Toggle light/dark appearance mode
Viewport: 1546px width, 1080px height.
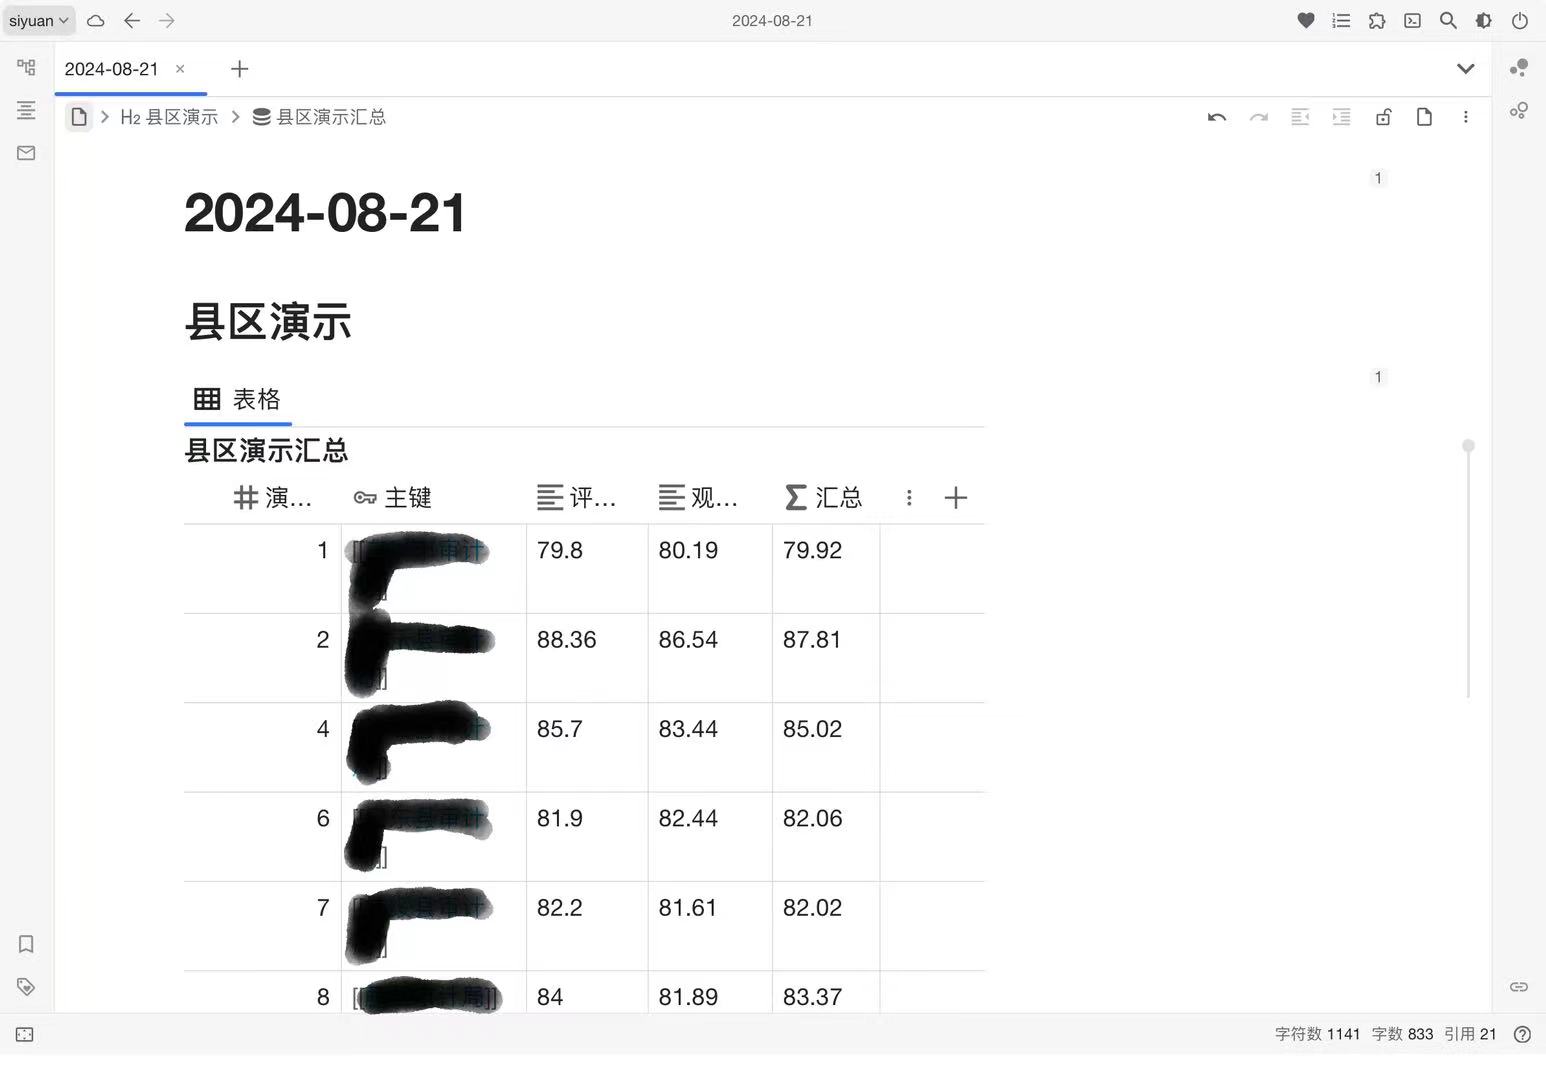point(1484,20)
